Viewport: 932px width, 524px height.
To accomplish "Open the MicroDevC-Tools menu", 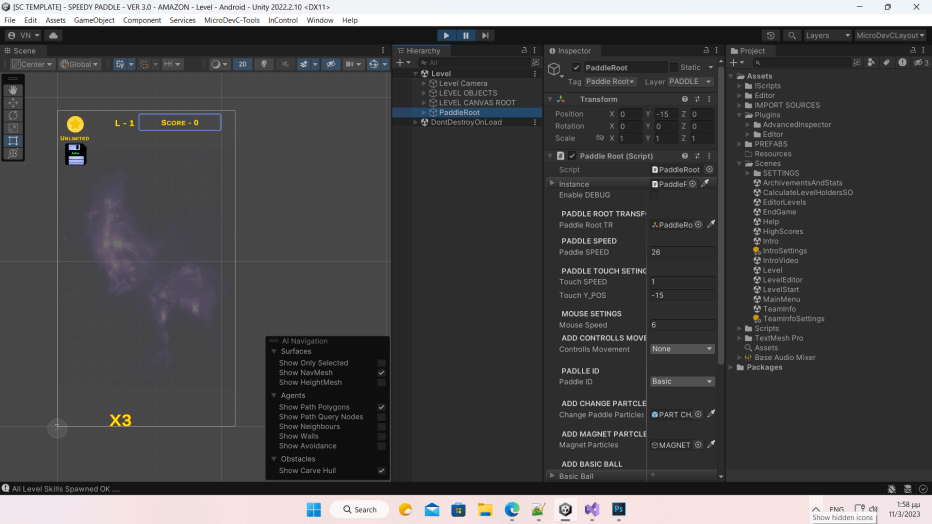I will click(232, 20).
